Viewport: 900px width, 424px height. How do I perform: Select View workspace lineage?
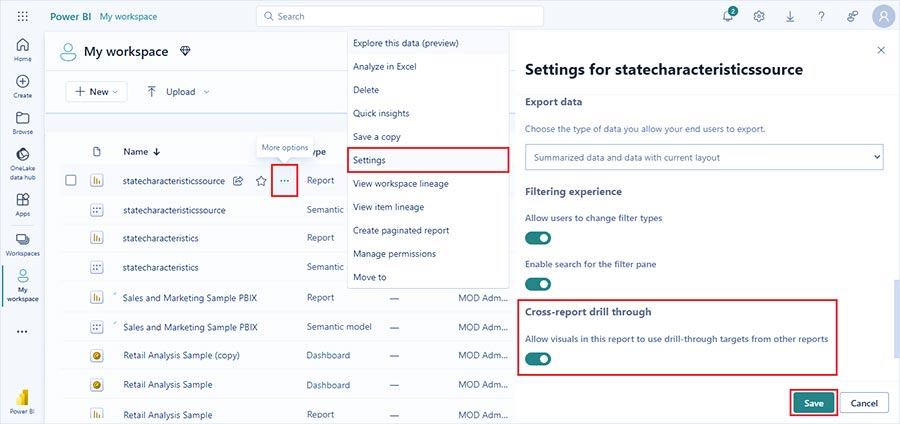coord(428,184)
